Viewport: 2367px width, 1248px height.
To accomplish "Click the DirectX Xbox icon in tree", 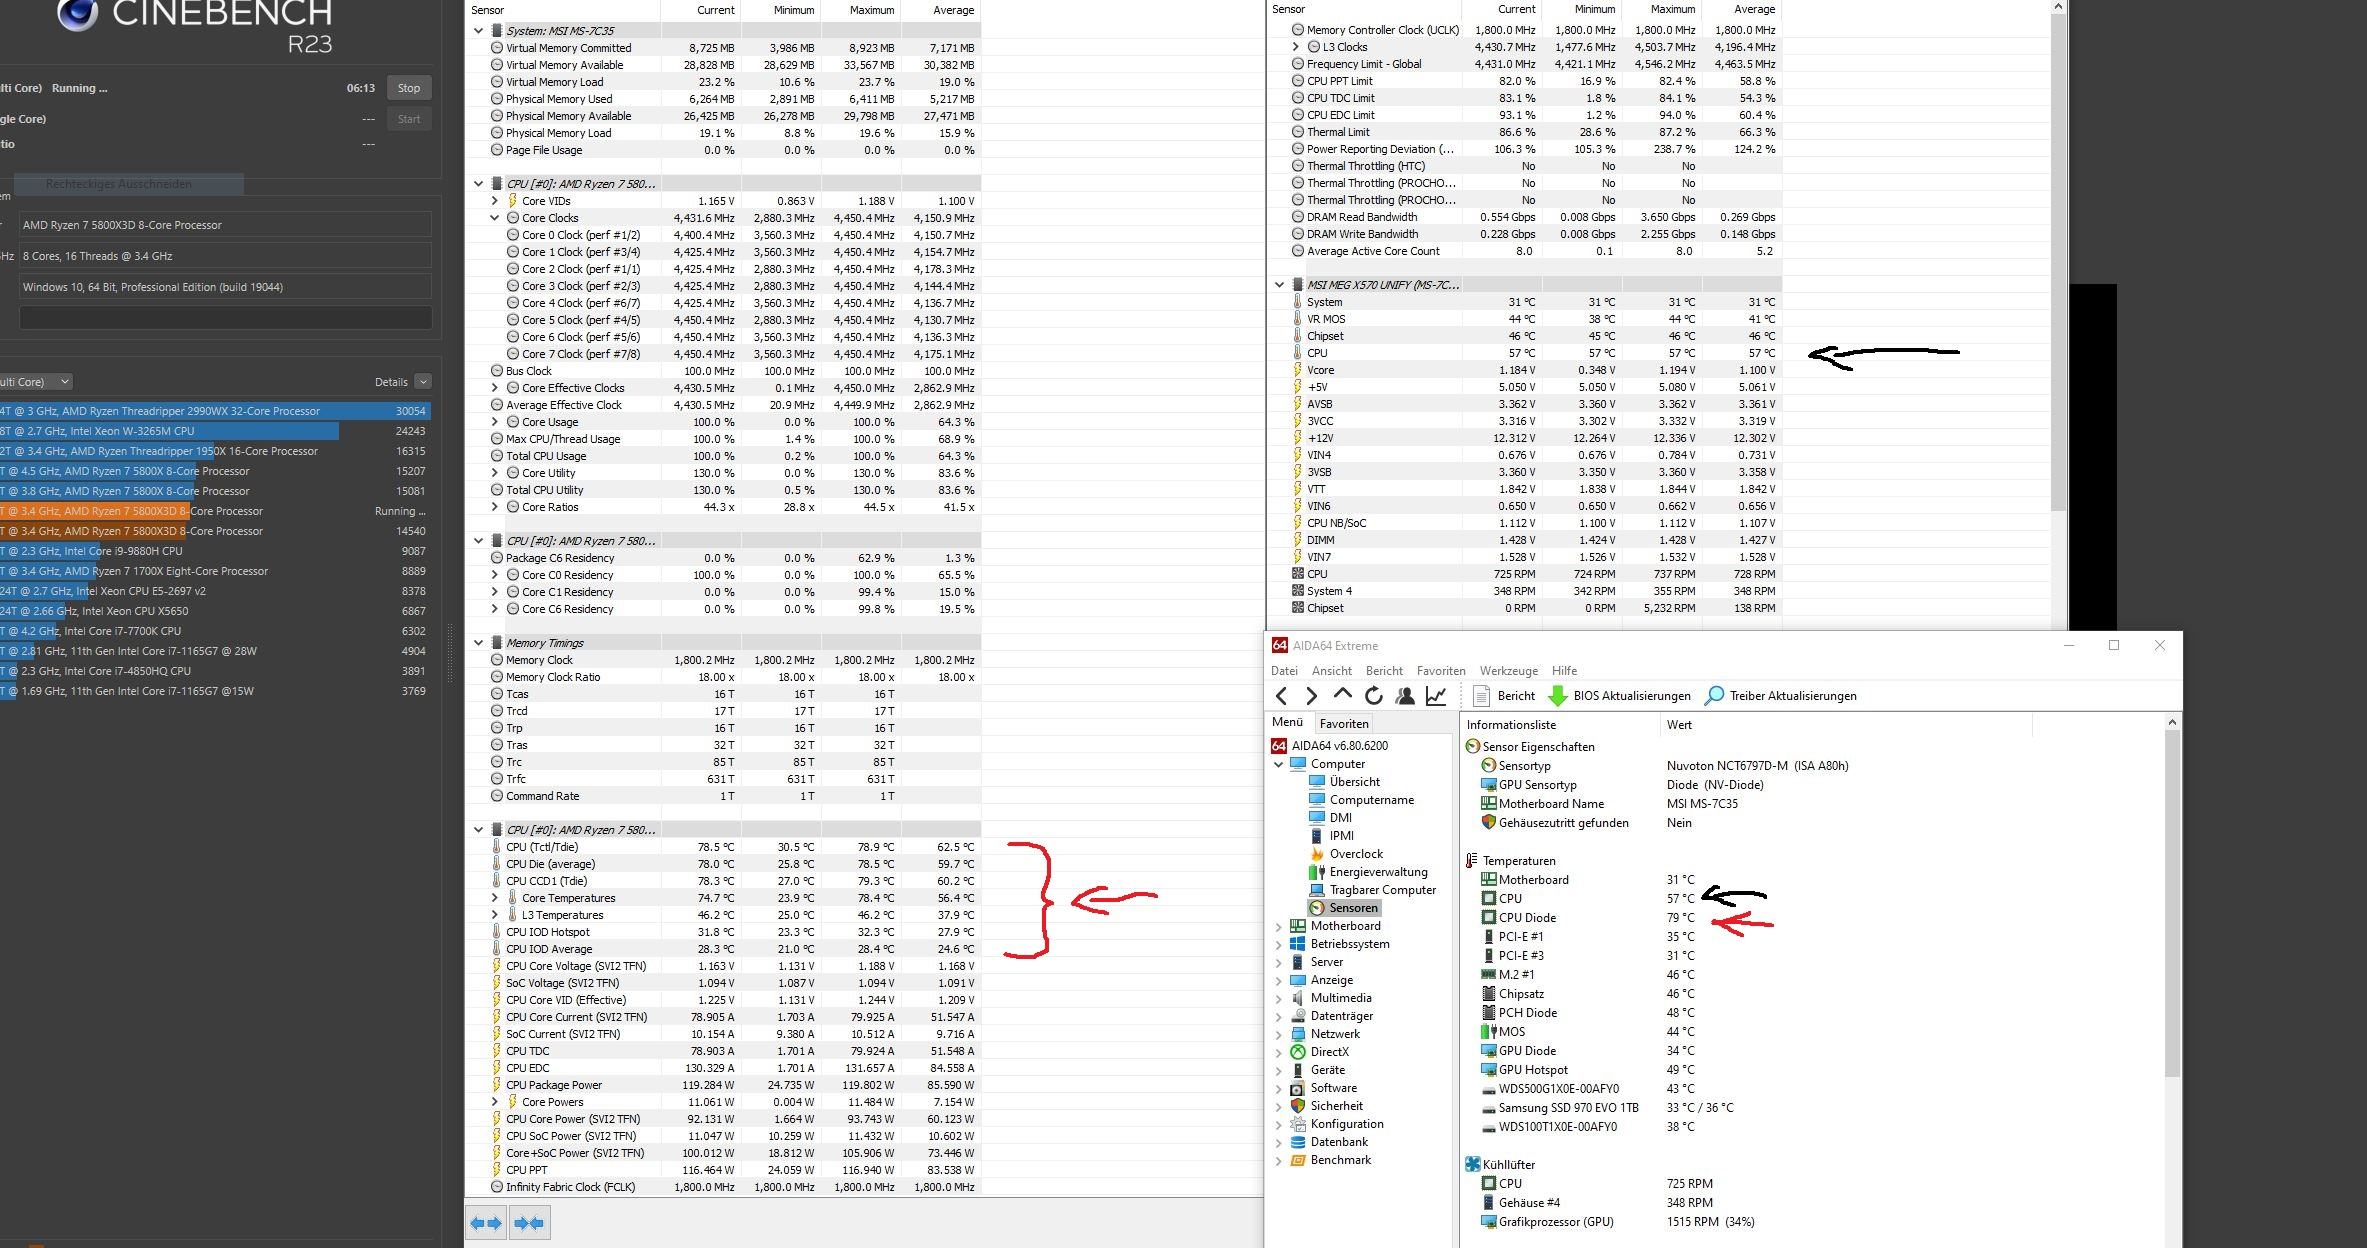I will pos(1298,1052).
